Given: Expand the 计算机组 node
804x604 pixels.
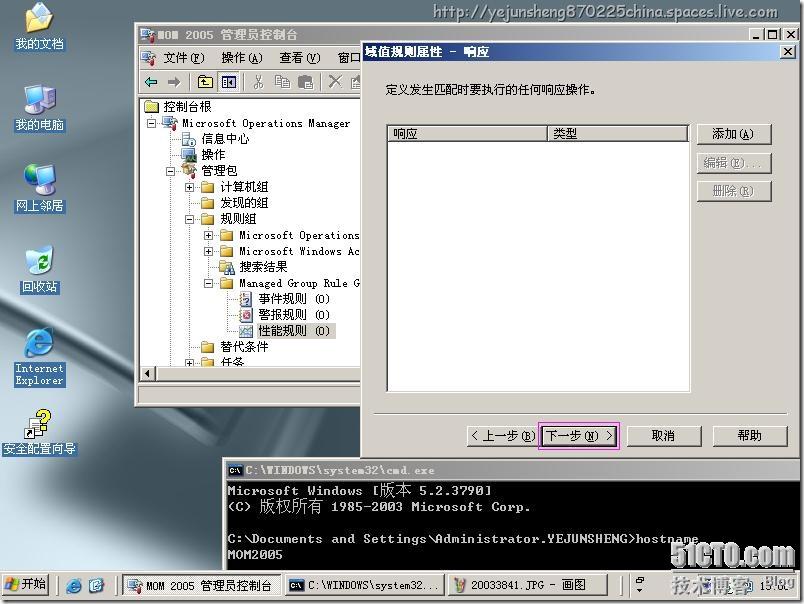Looking at the screenshot, I should 189,187.
